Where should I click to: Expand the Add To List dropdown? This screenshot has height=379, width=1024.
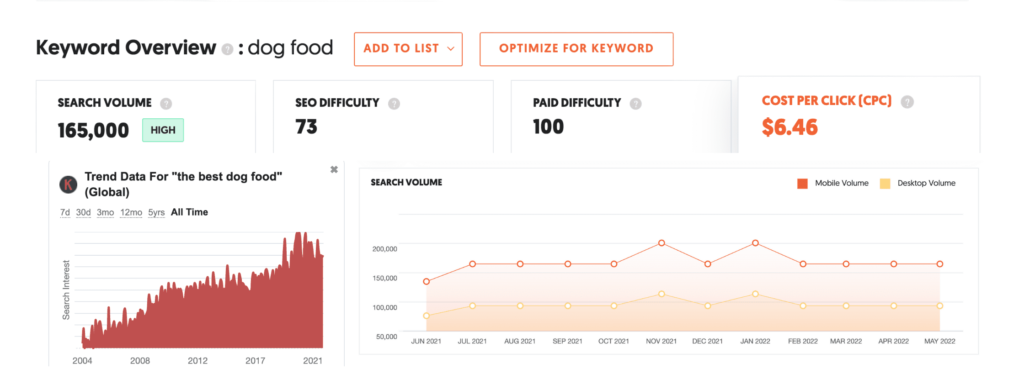408,49
